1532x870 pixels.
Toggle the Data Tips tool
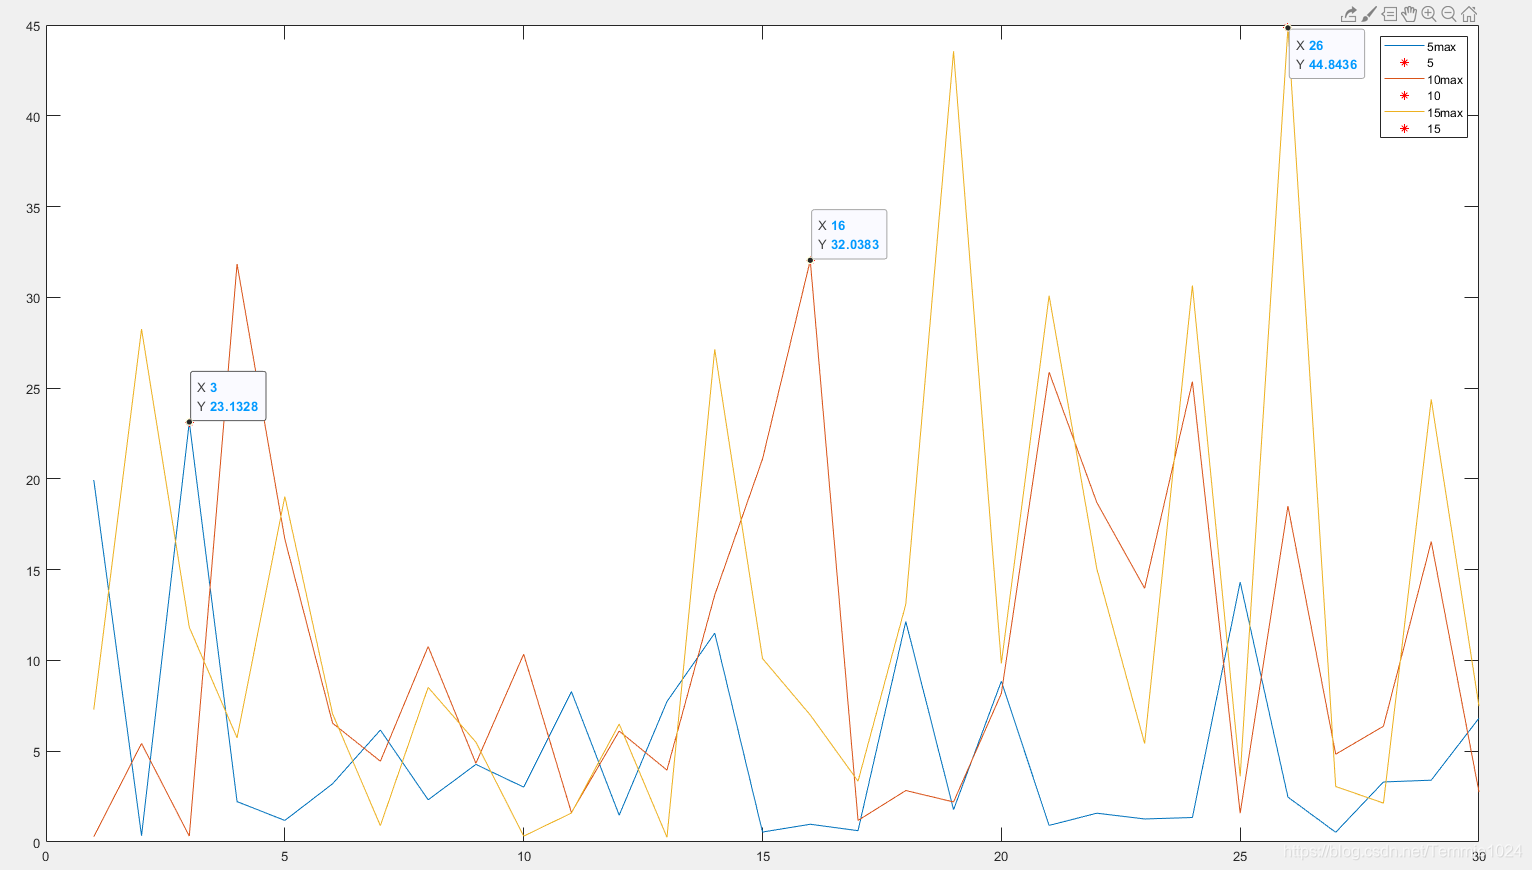click(x=1389, y=14)
